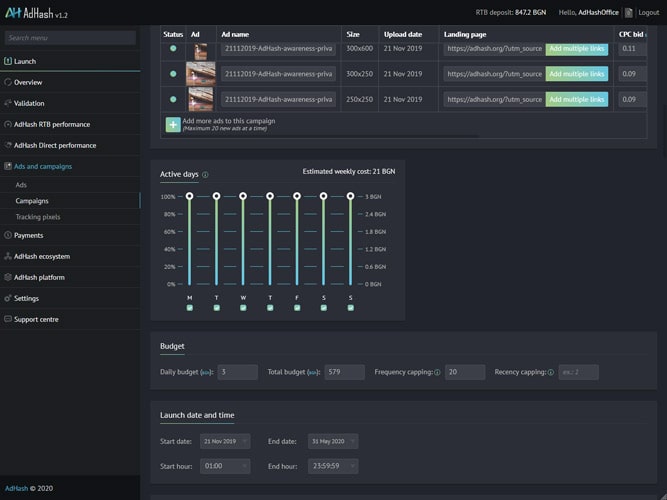Click the green plus icon to add ads
Image resolution: width=667 pixels, height=500 pixels.
click(173, 124)
